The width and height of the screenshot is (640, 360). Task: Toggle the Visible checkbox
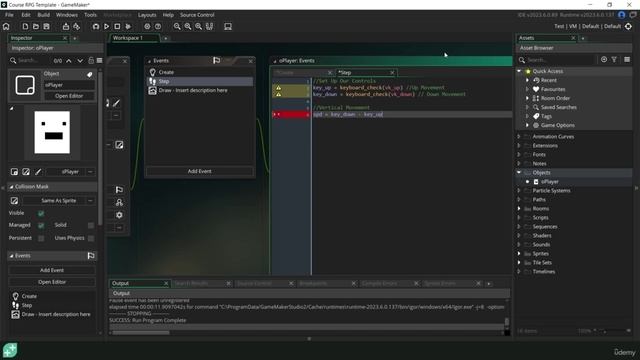point(41,213)
